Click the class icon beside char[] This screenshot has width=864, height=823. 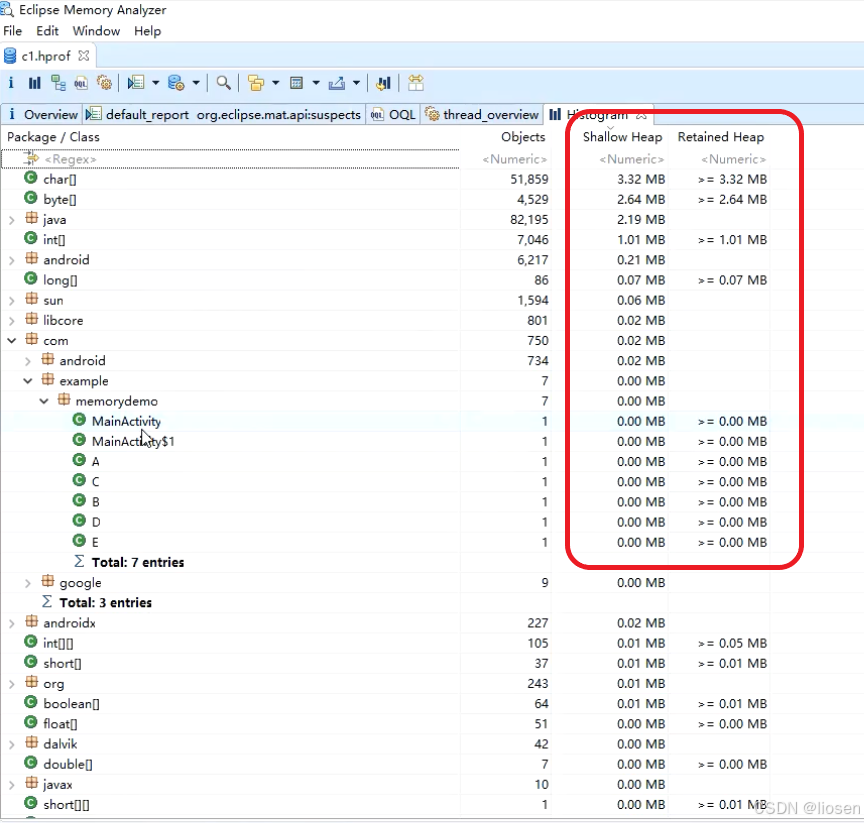click(31, 178)
